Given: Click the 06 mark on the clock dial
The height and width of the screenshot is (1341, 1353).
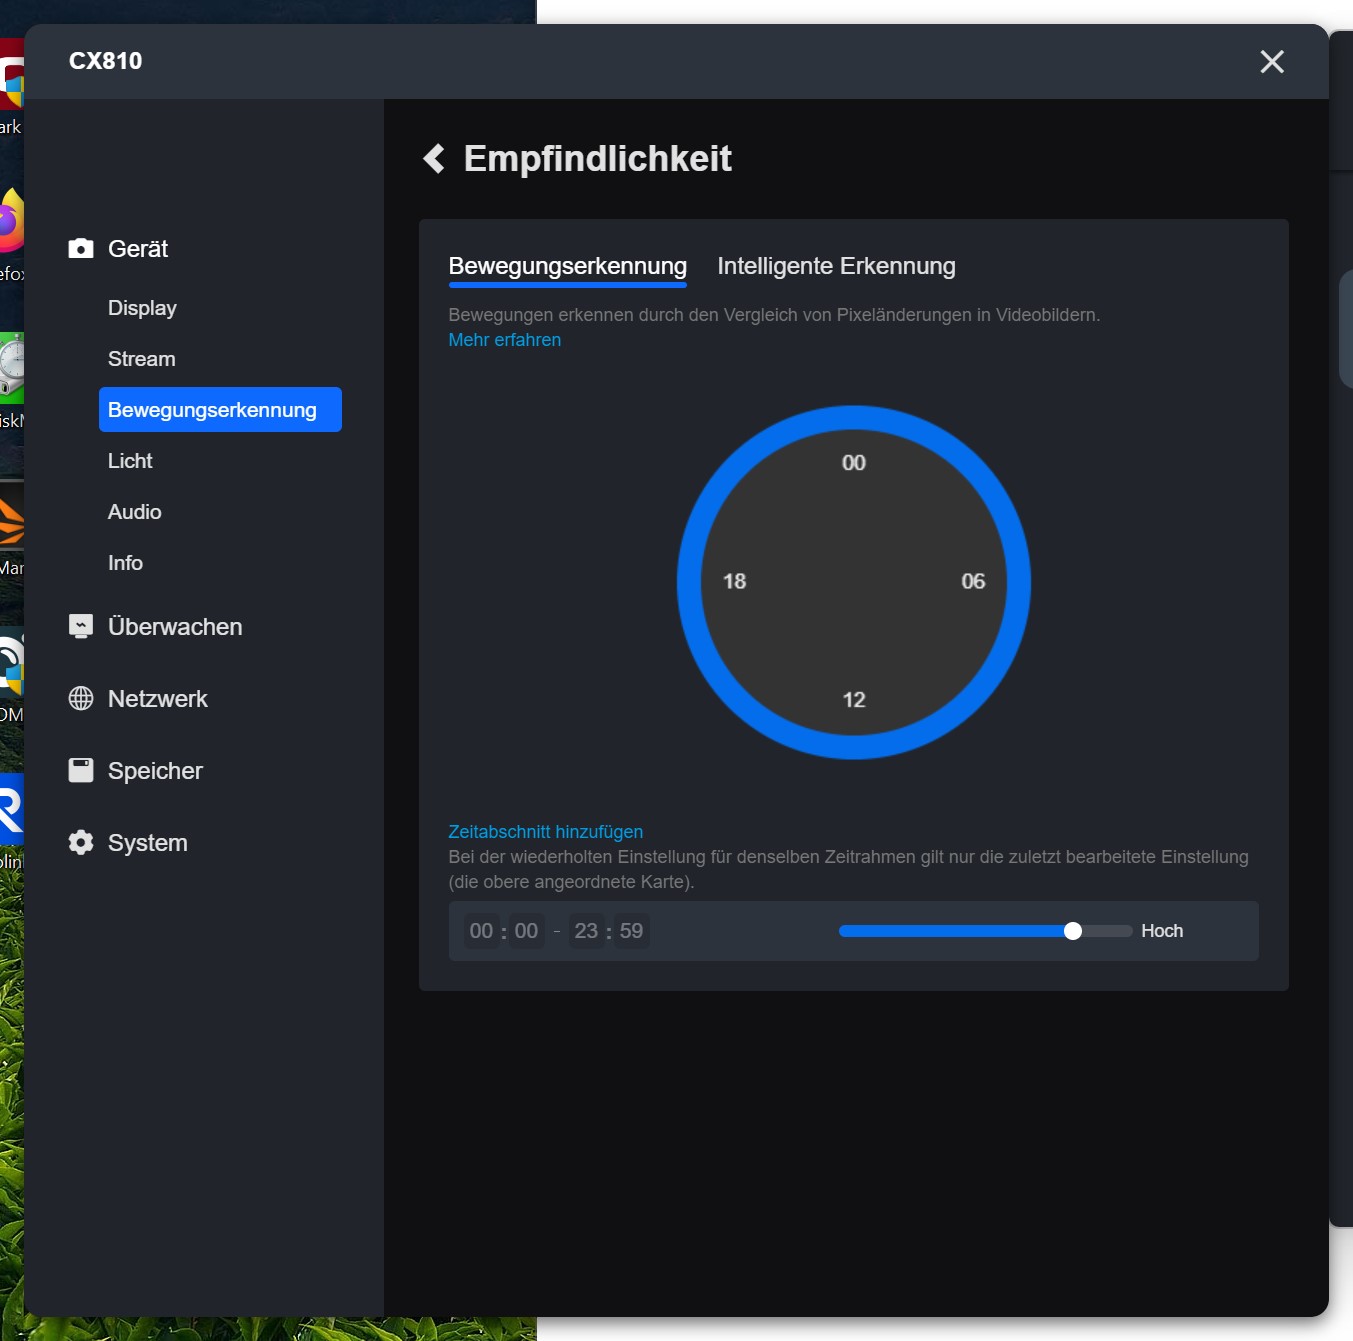Looking at the screenshot, I should pyautogui.click(x=973, y=581).
